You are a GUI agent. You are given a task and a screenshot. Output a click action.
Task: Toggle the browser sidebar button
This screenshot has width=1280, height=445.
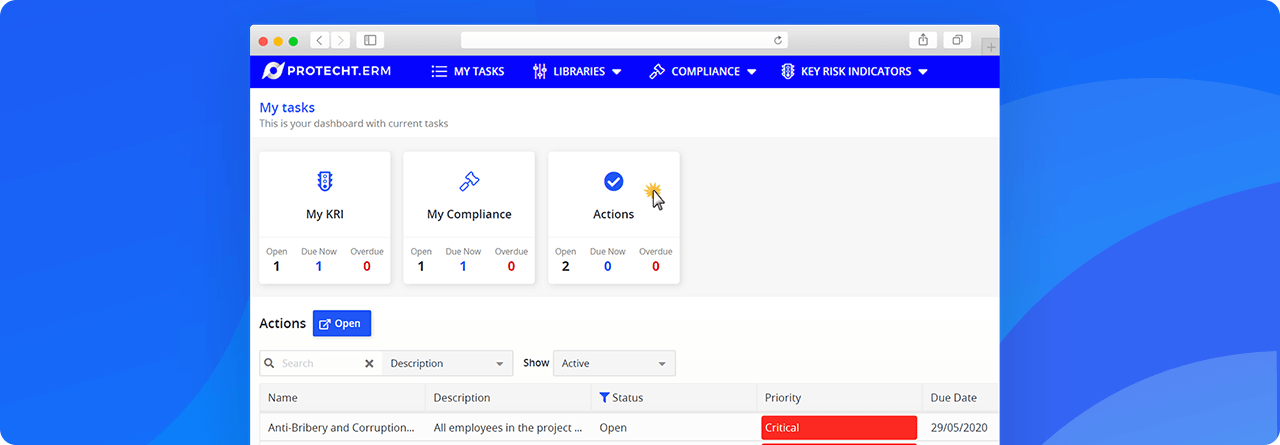tap(370, 40)
